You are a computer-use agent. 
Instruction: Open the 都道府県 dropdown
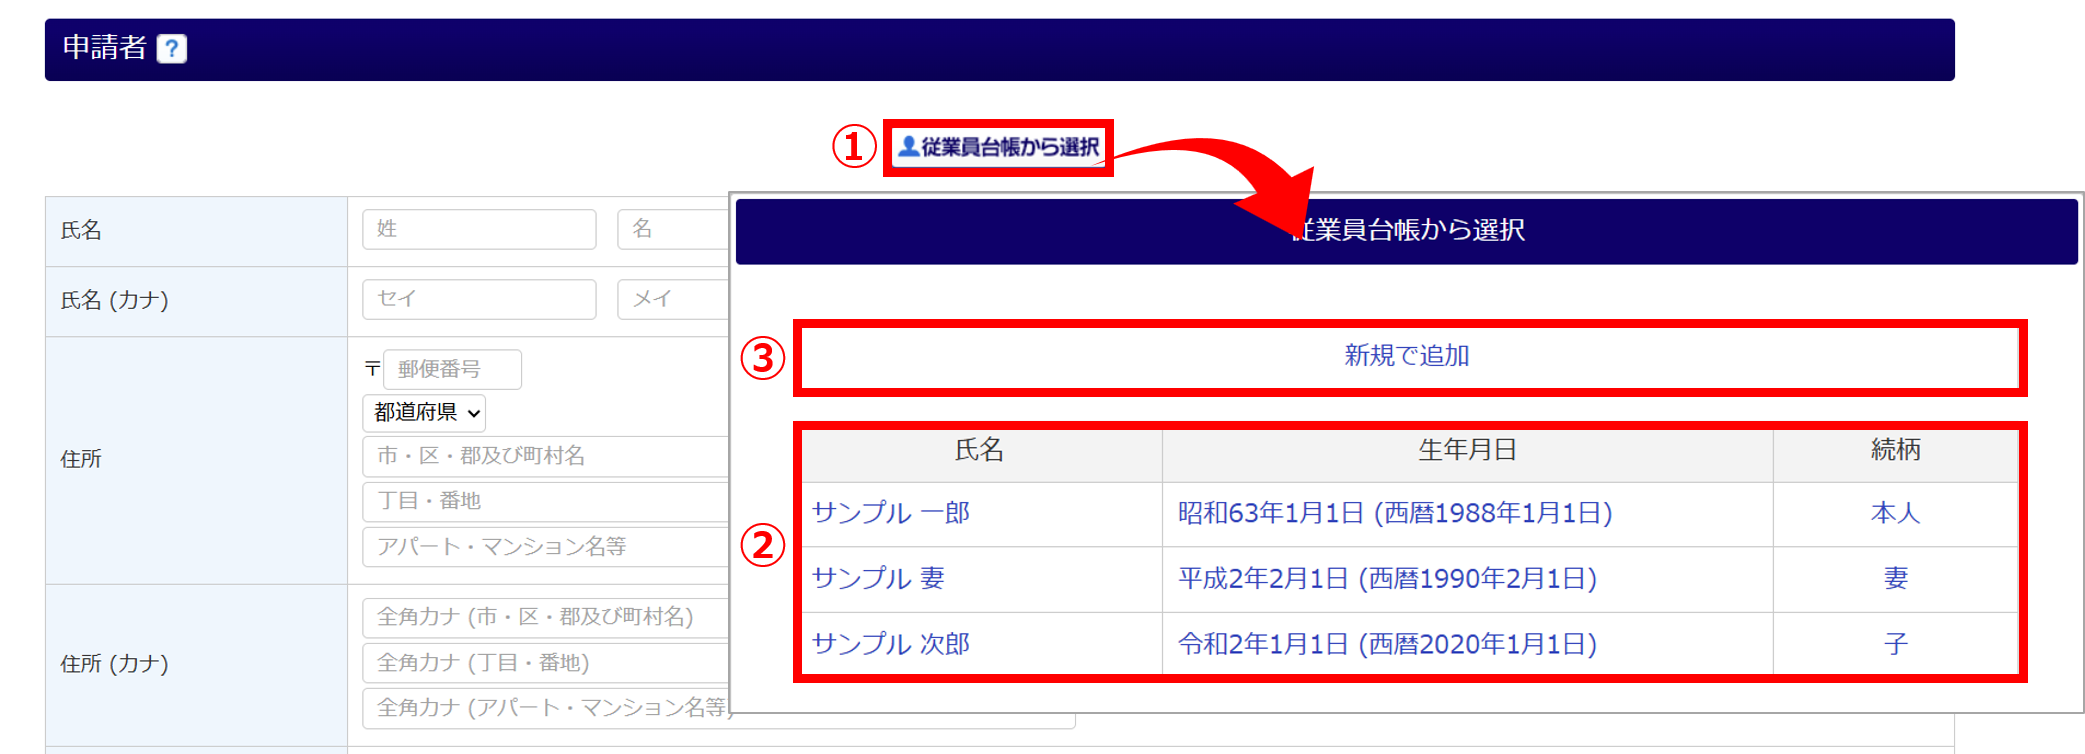(424, 412)
